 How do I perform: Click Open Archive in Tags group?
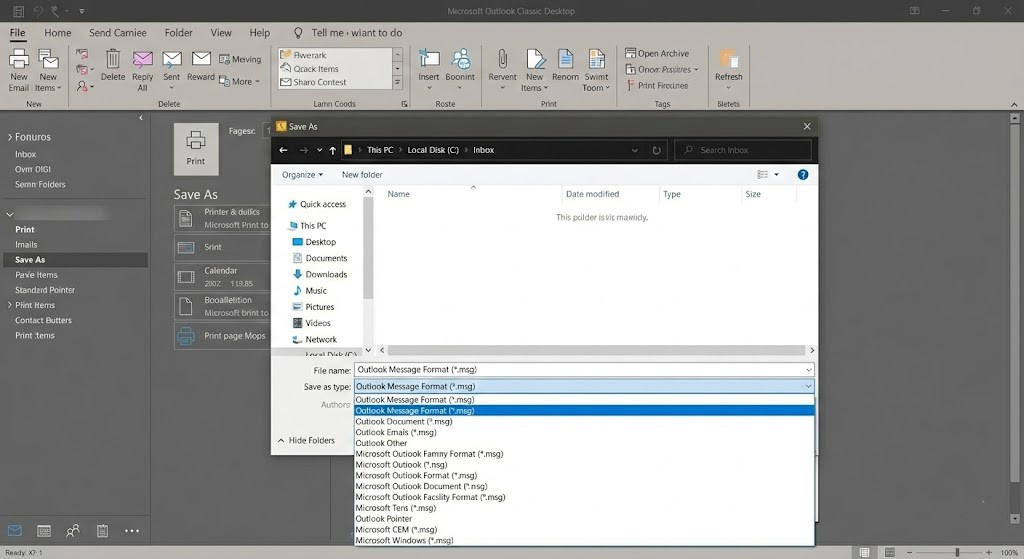click(x=657, y=54)
